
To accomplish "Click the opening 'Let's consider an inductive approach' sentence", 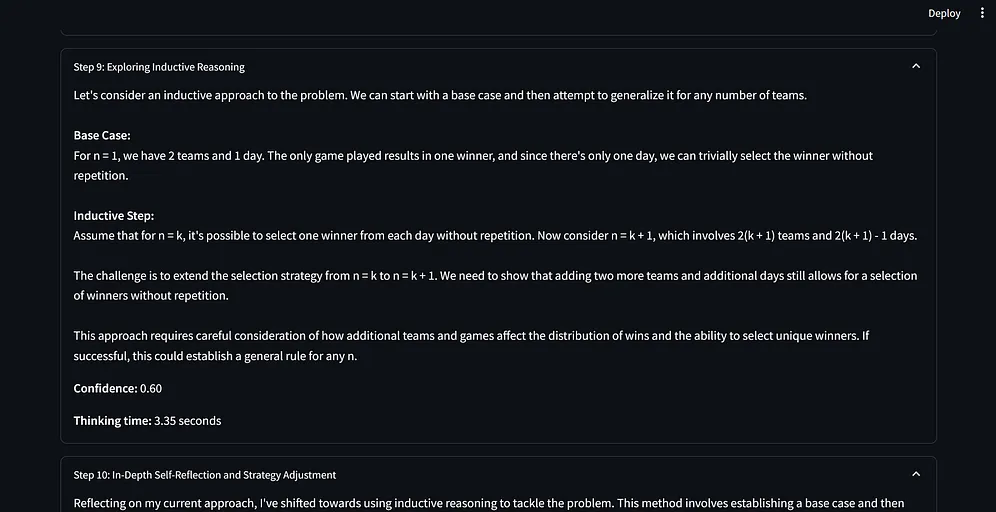I will tap(440, 95).
